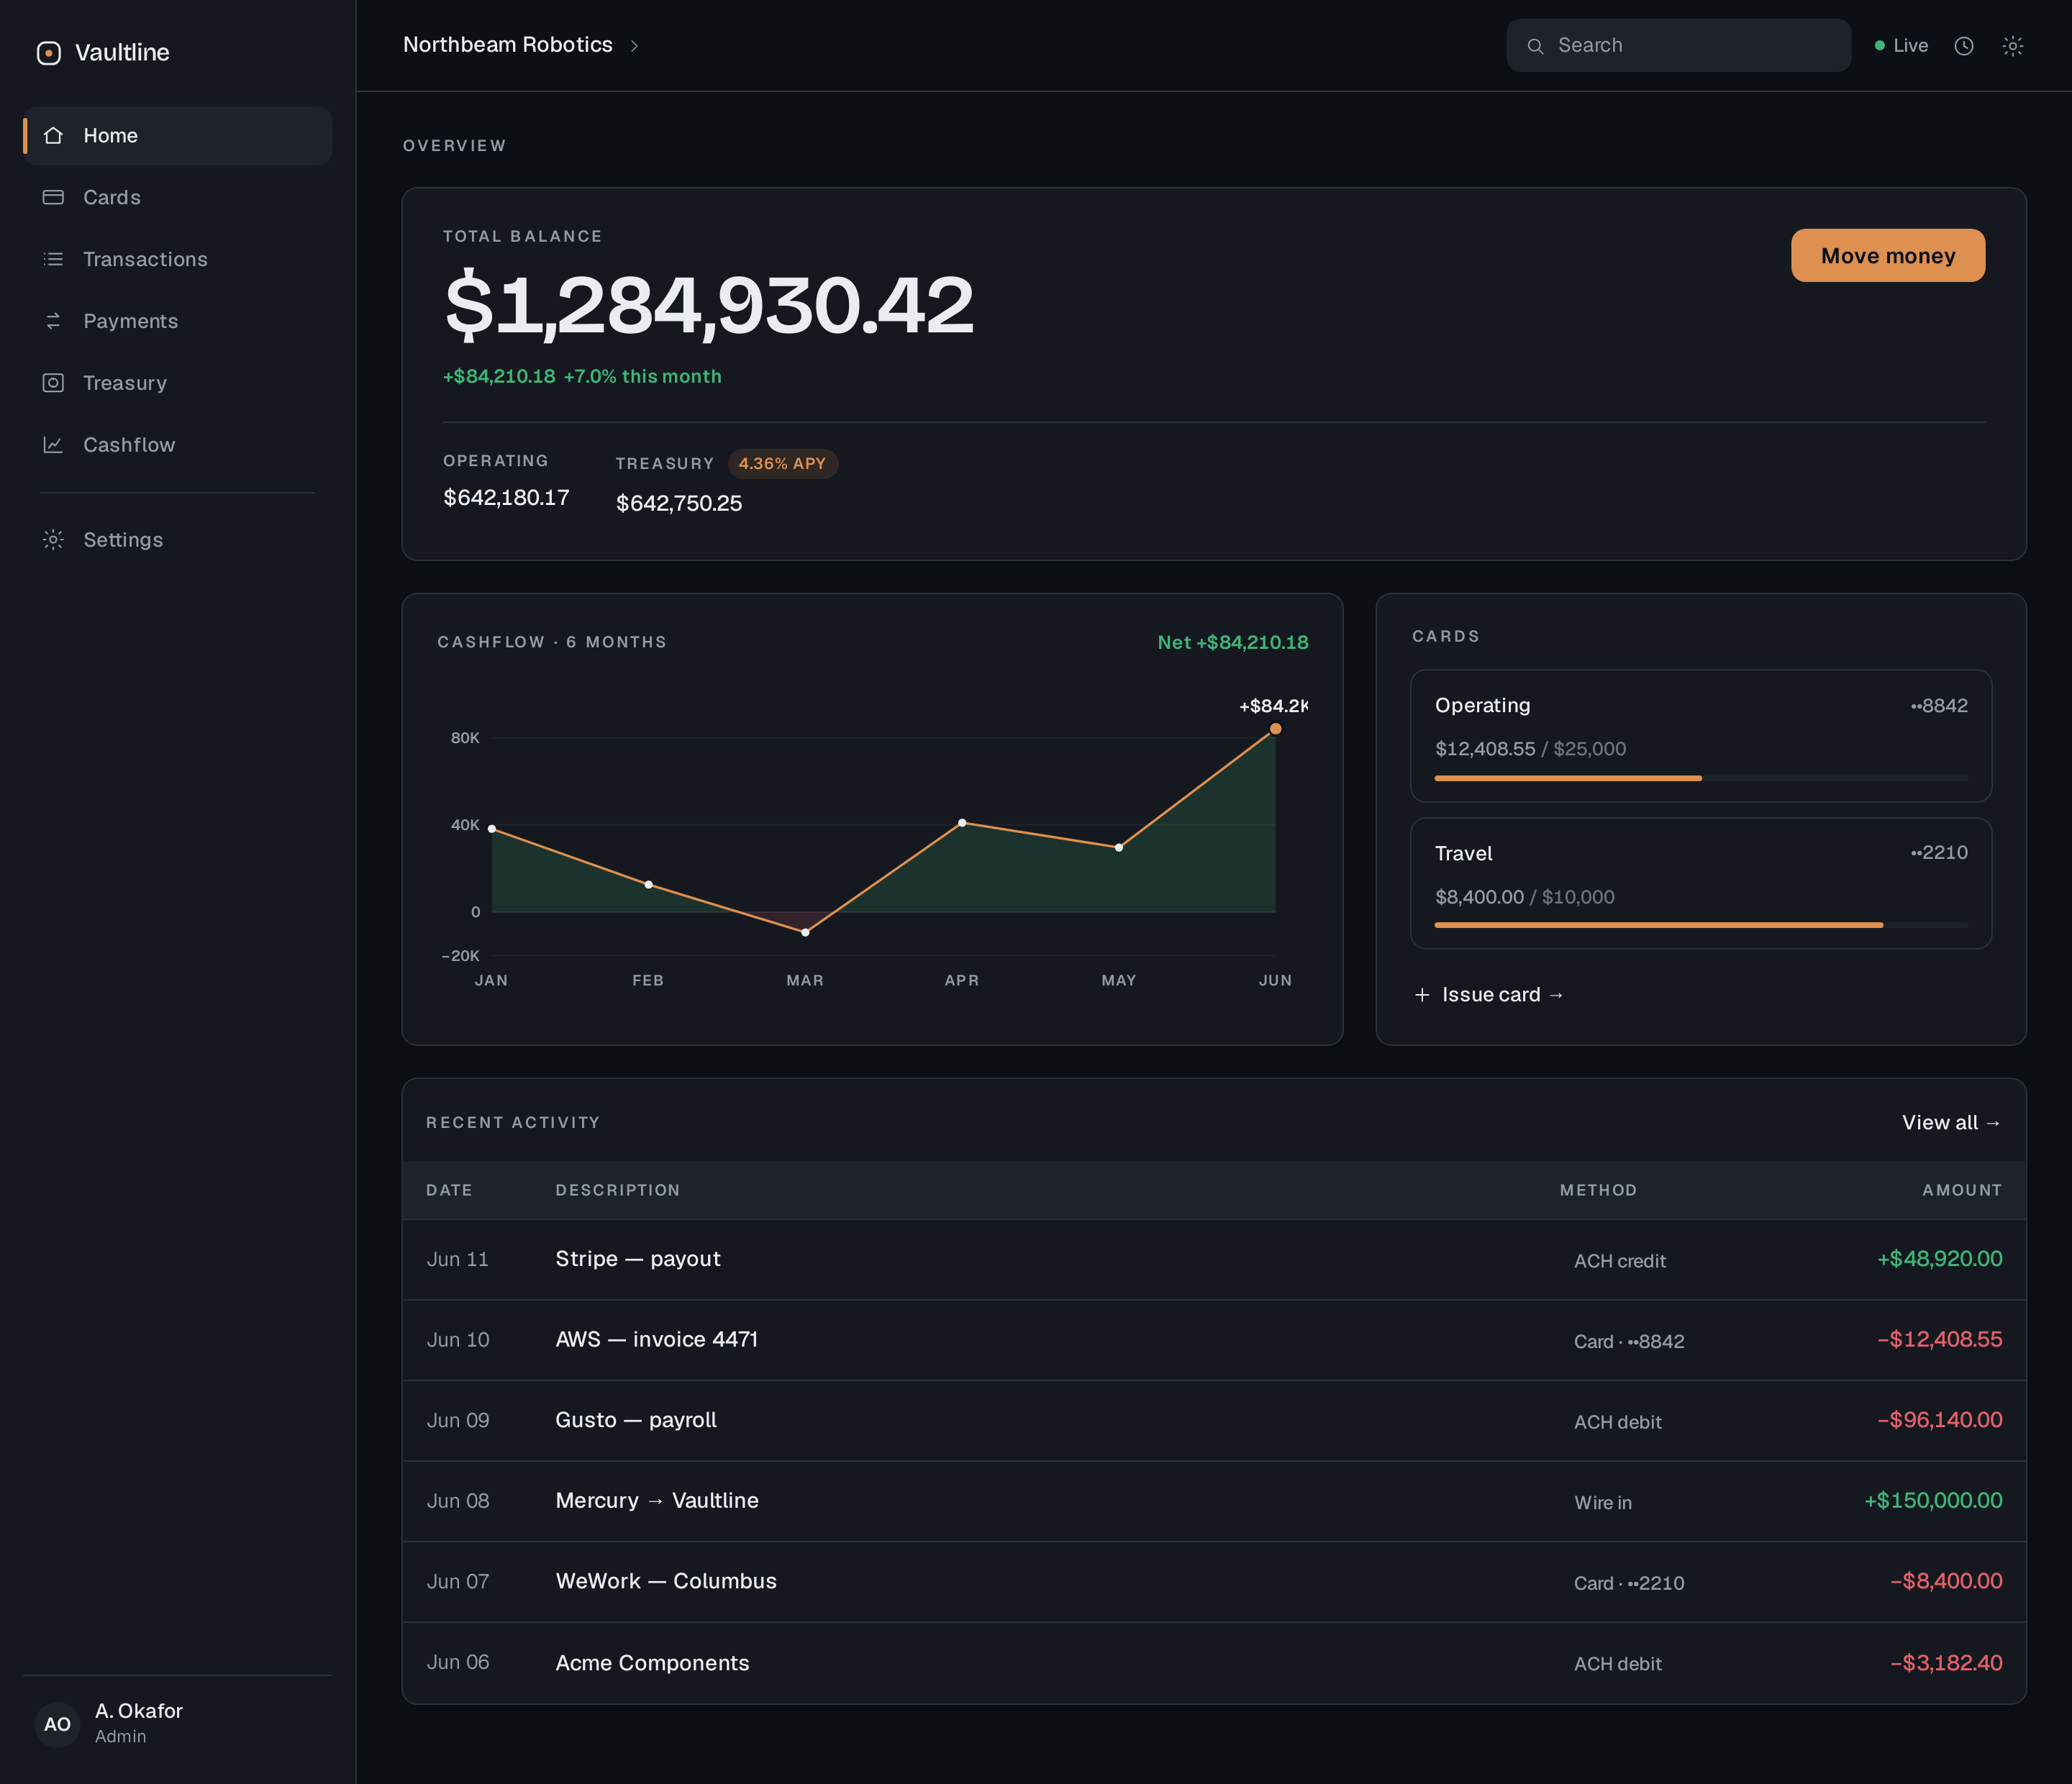Open the Home menu item
This screenshot has width=2072, height=1784.
point(178,136)
